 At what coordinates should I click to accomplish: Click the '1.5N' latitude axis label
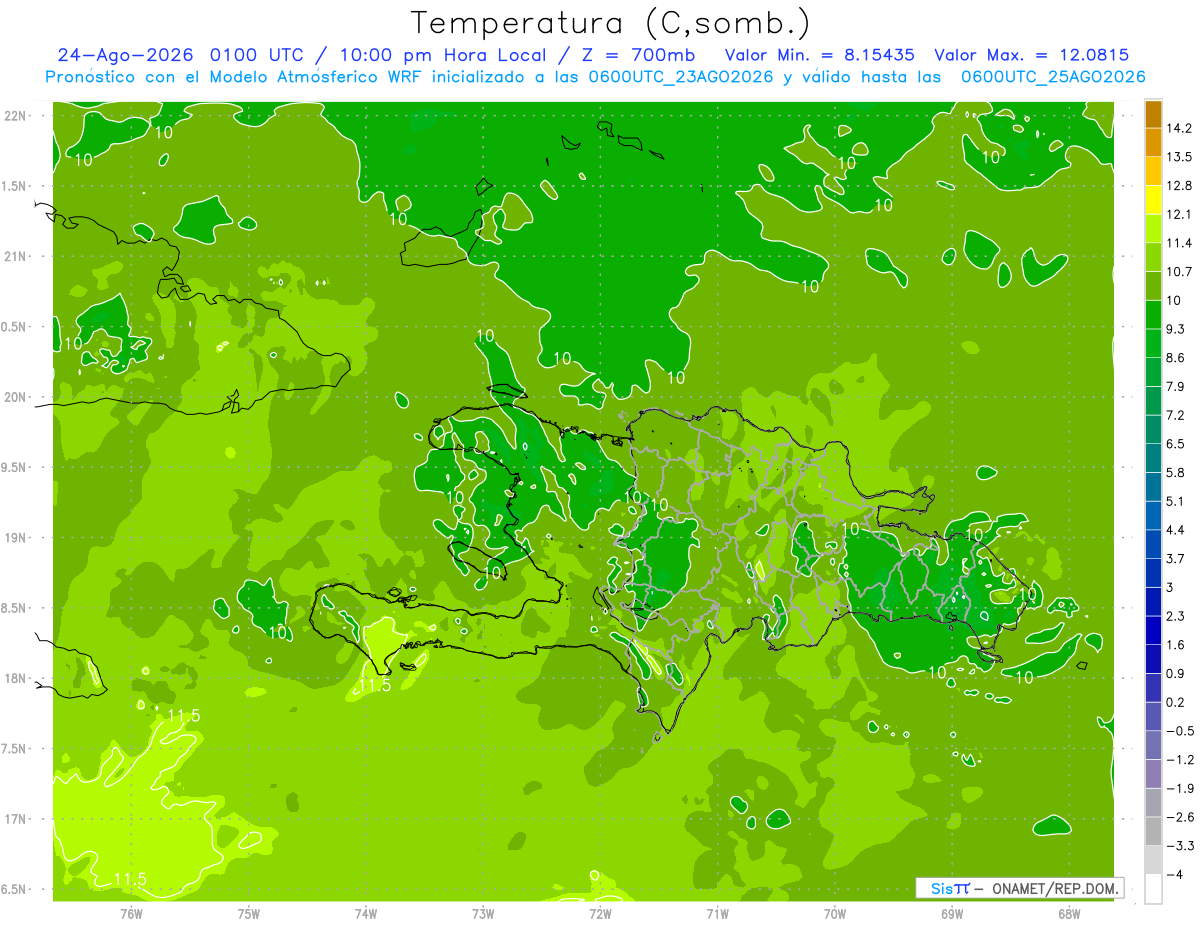click(15, 186)
